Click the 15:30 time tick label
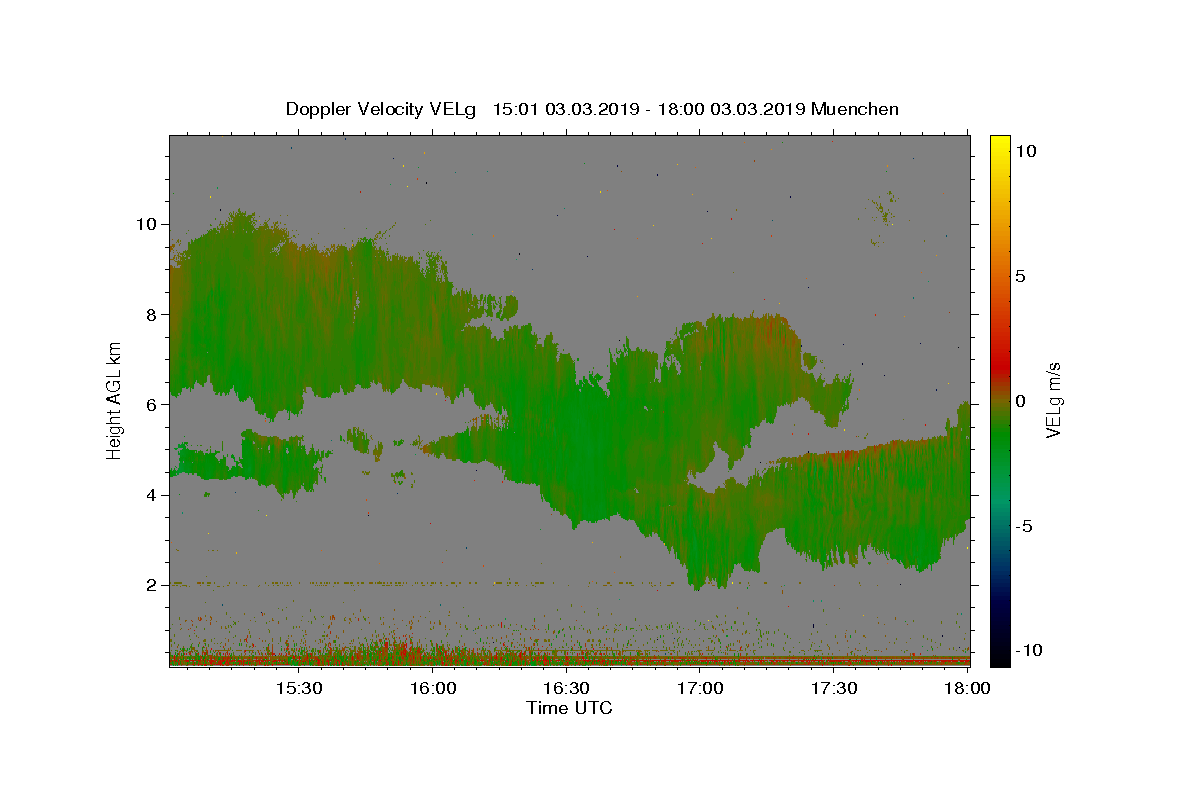Viewport: 1200px width, 800px height. pos(298,688)
